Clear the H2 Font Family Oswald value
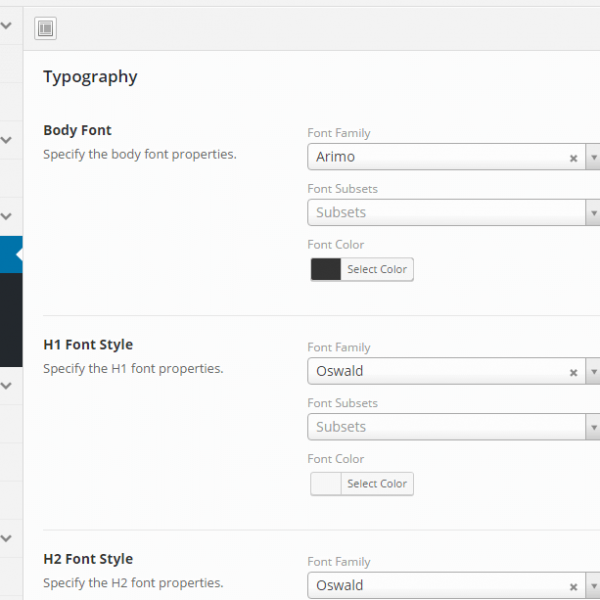Viewport: 600px width, 600px height. [573, 587]
